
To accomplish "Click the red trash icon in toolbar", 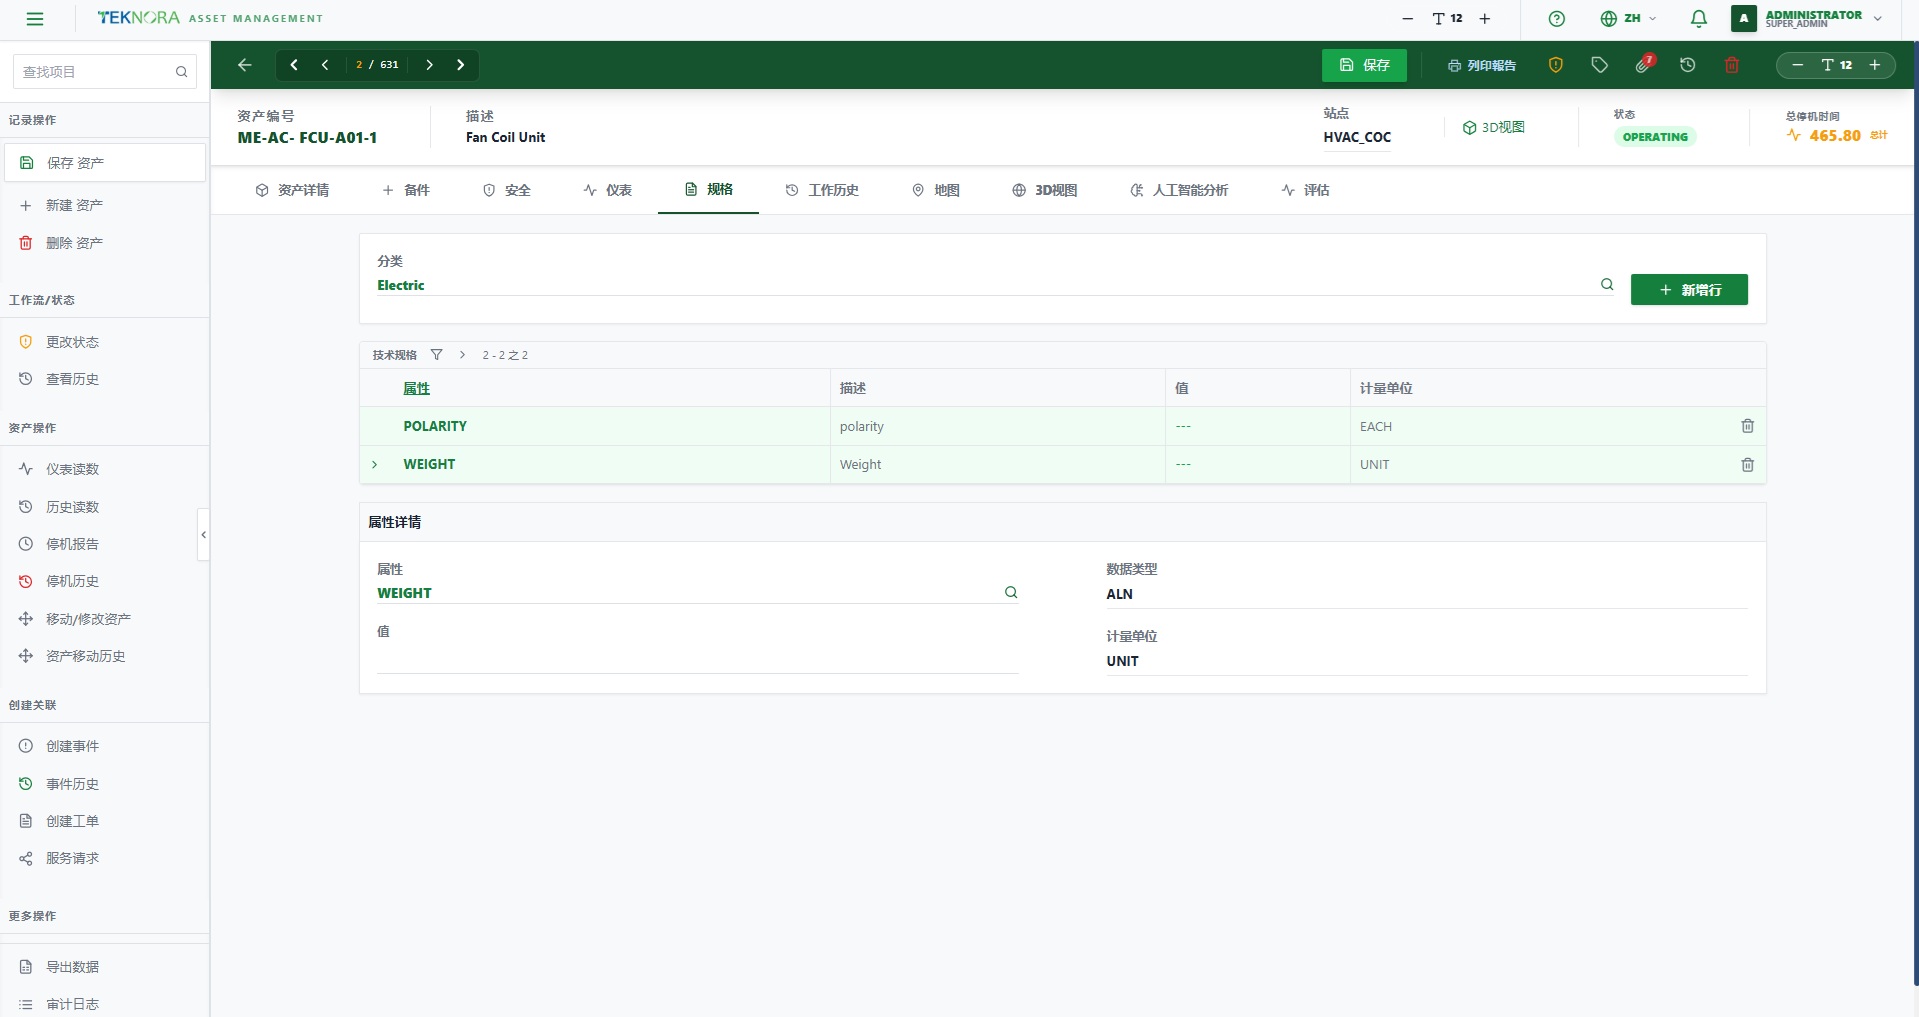I will tap(1732, 65).
